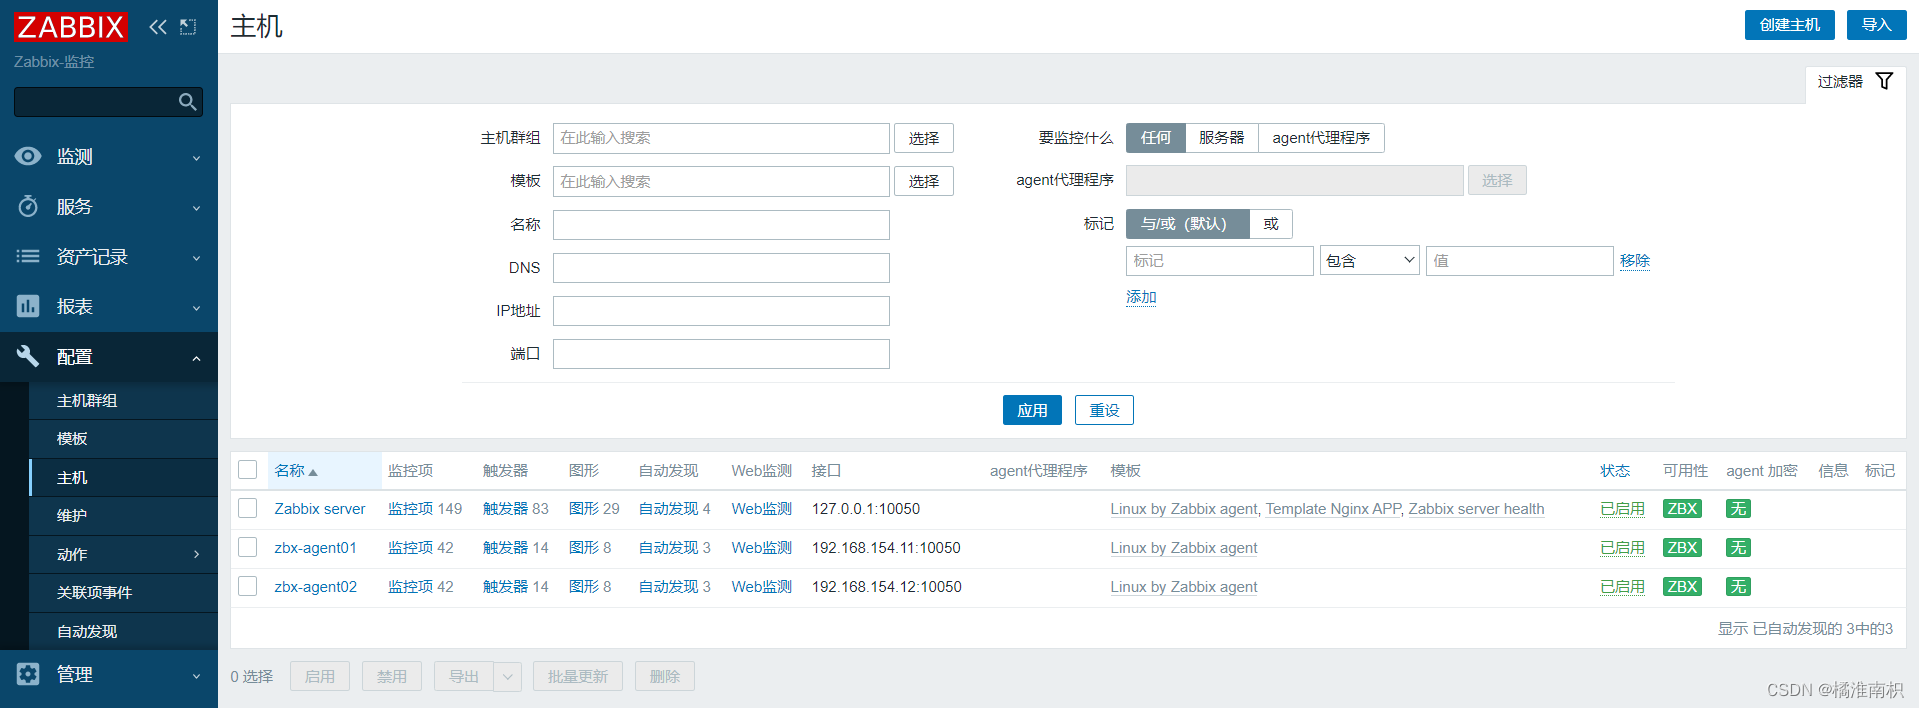Viewport: 1919px width, 708px height.
Task: Focus the 主机群组 search field
Action: (x=721, y=138)
